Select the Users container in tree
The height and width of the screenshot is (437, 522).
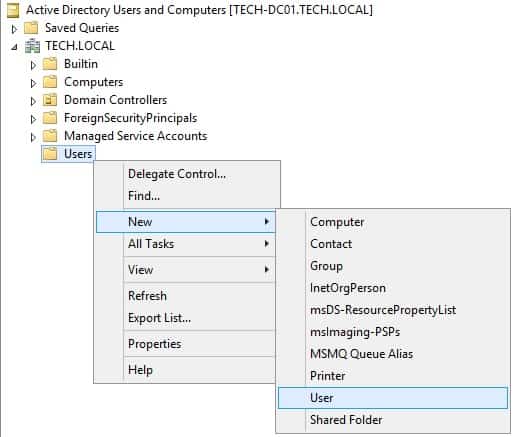coord(78,154)
